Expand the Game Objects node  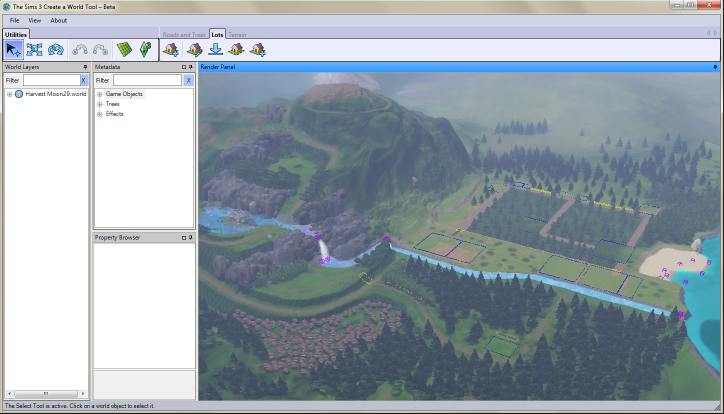tap(99, 94)
